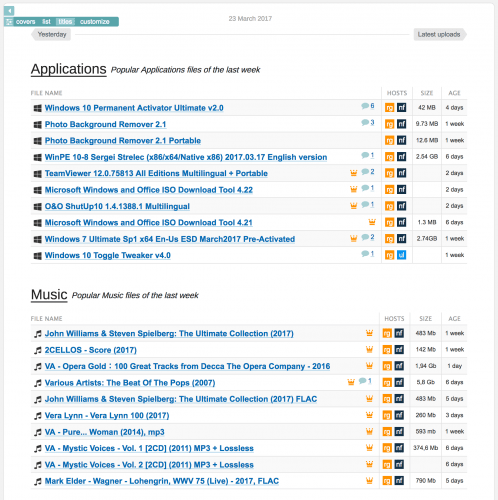The image size is (498, 500).
Task: Select the titles view tab
Action: (65, 22)
